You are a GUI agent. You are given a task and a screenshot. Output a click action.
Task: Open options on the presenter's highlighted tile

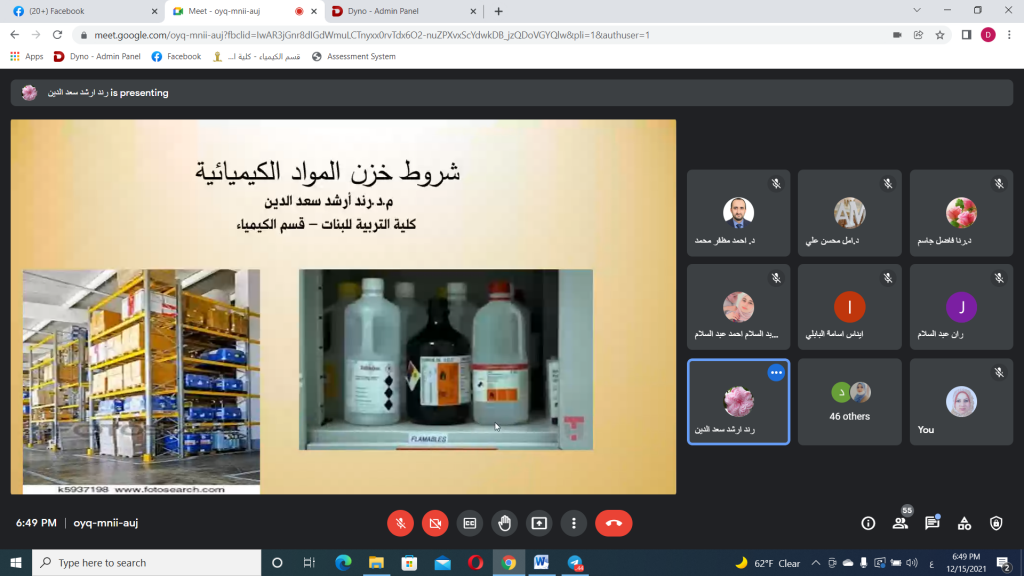(x=776, y=373)
